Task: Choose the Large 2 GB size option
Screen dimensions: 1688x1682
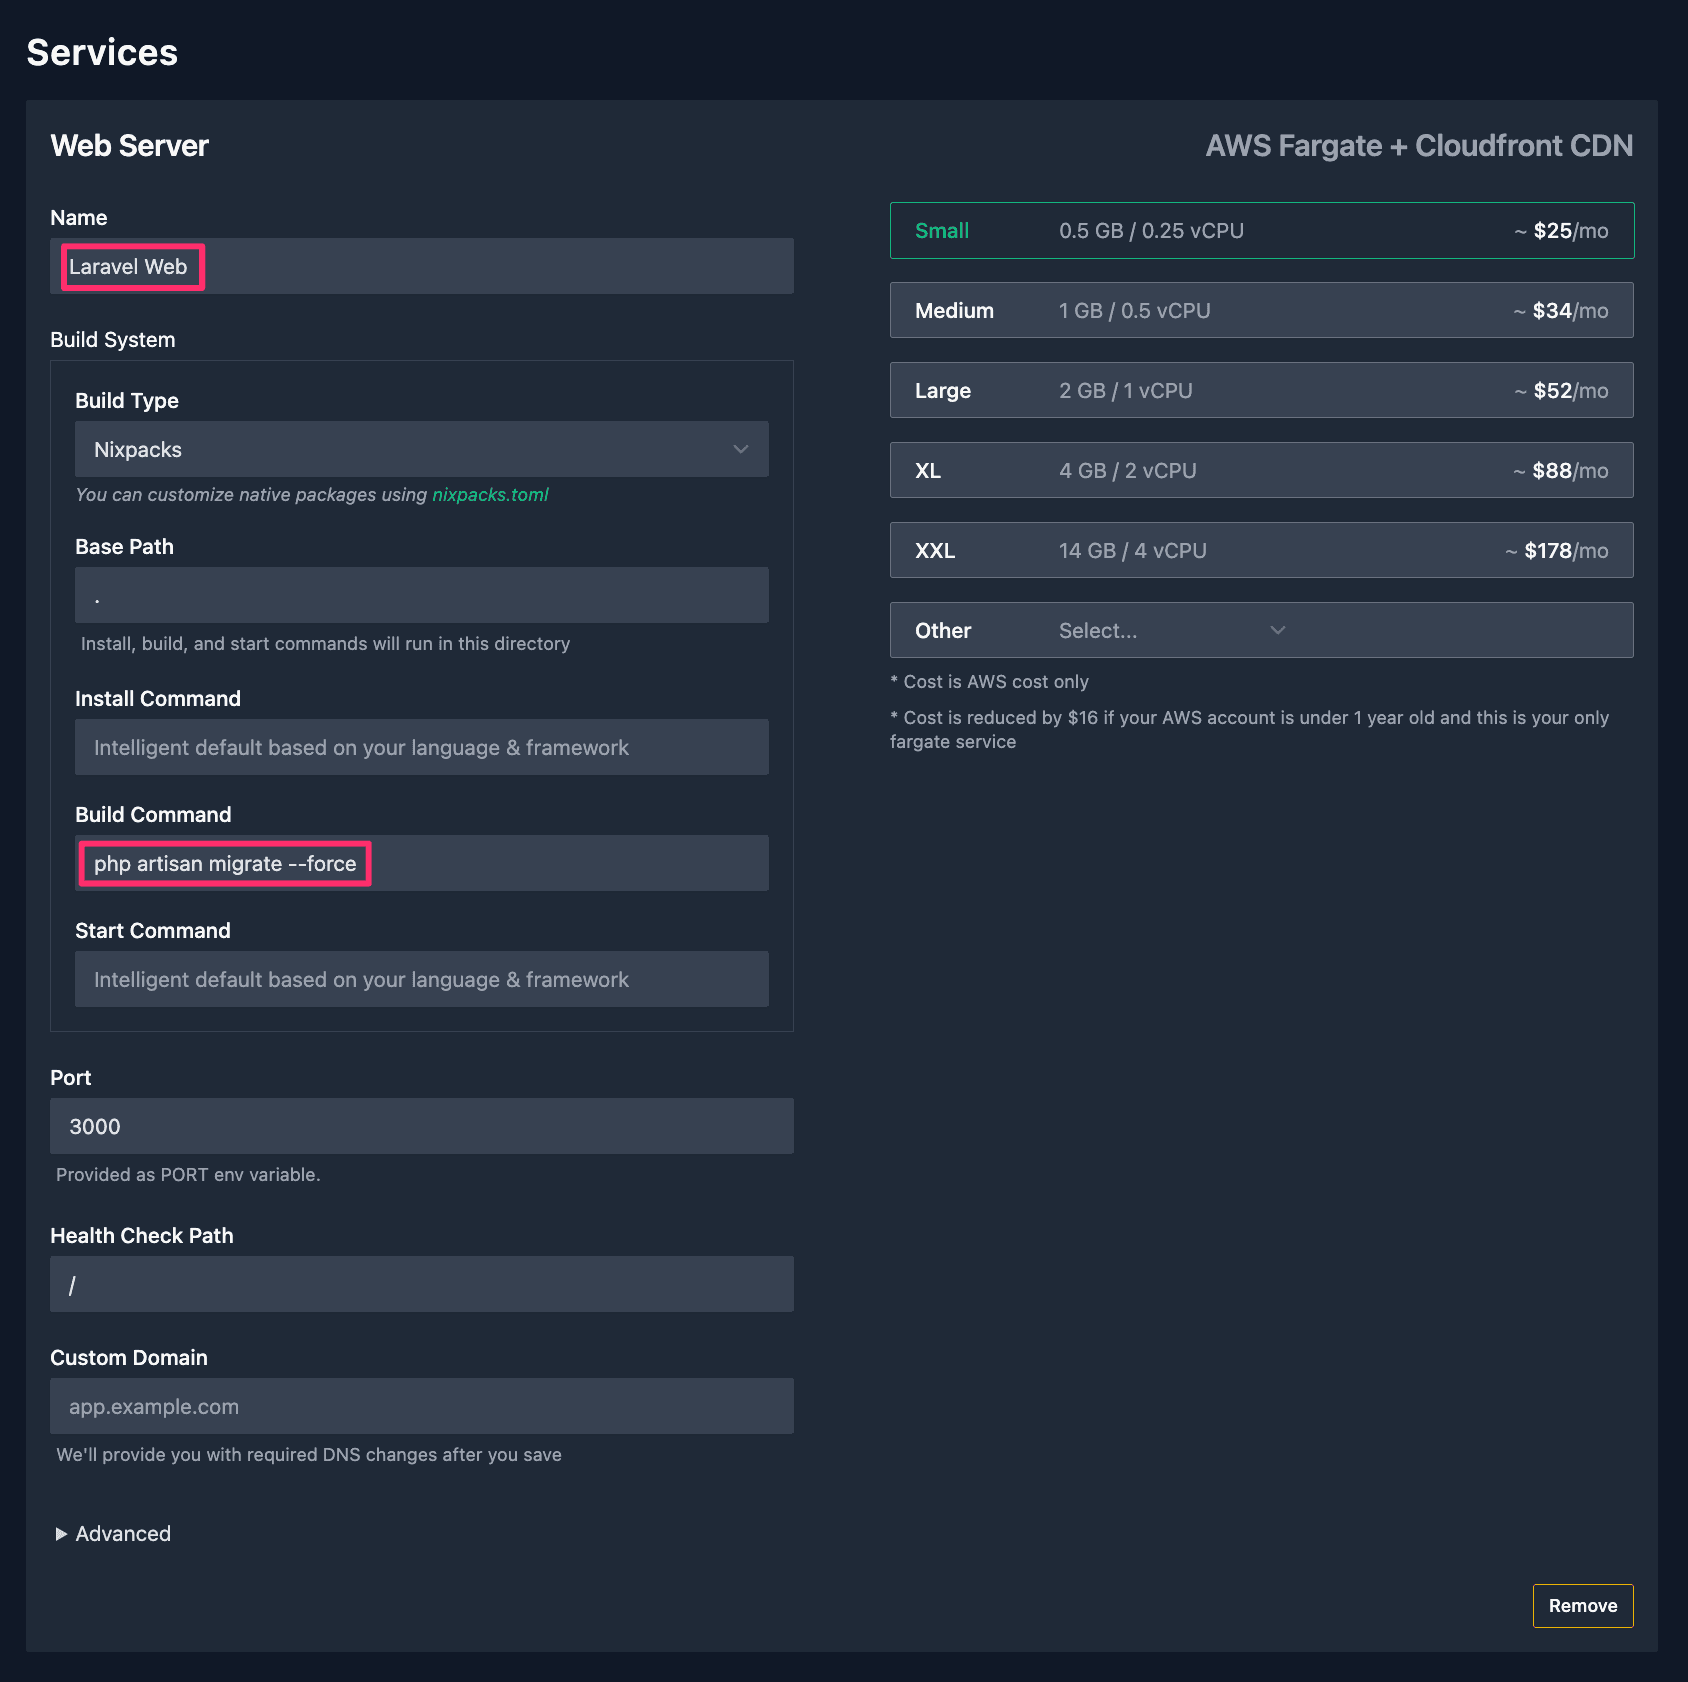Action: point(1262,390)
